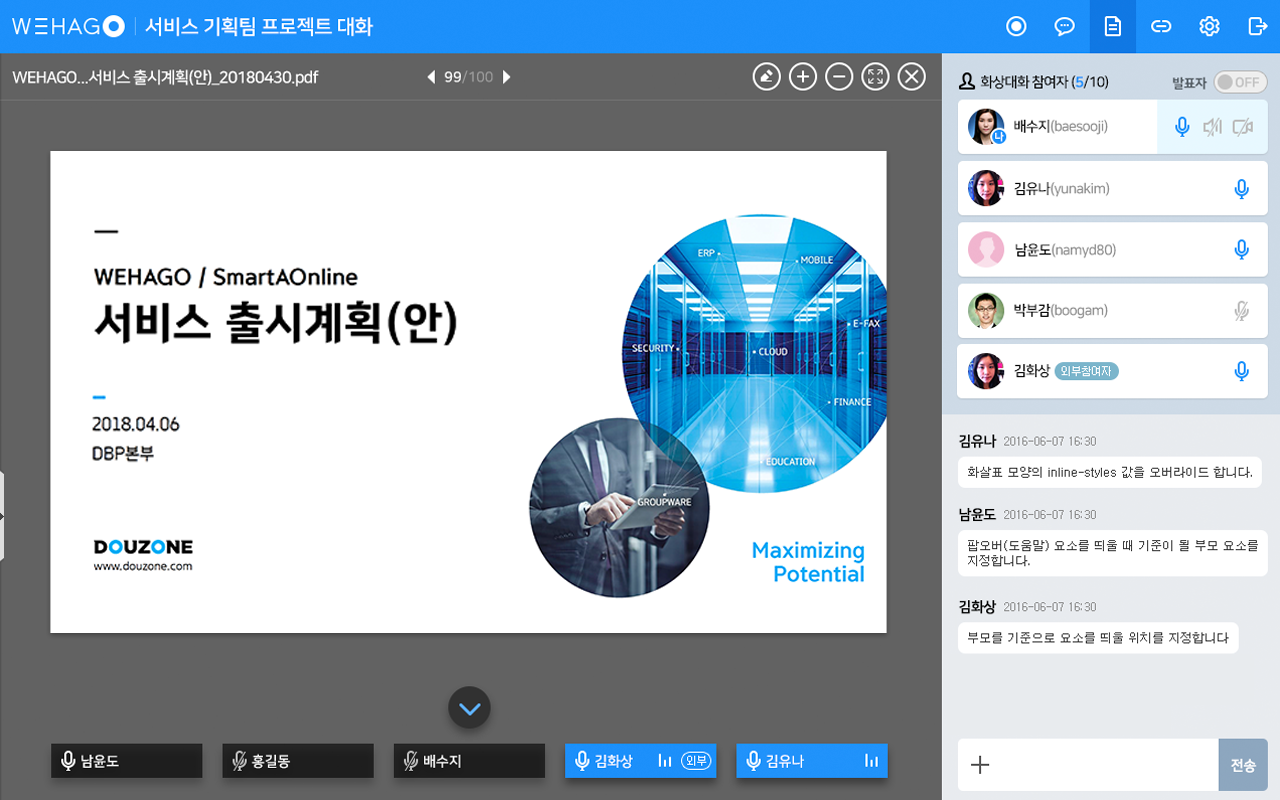Screen dimensions: 1280x800
Task: Zoom out of the PDF document
Action: (x=839, y=76)
